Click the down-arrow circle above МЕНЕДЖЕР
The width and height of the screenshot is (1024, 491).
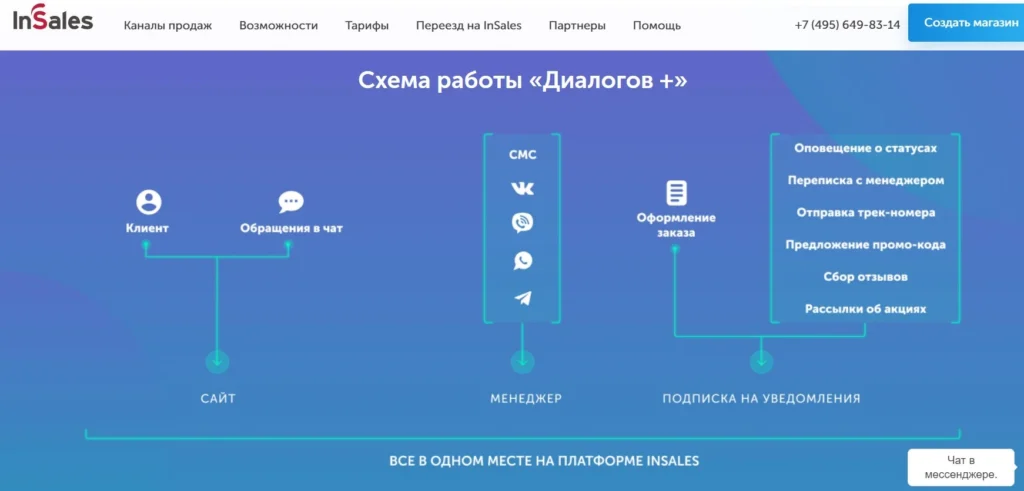[522, 360]
